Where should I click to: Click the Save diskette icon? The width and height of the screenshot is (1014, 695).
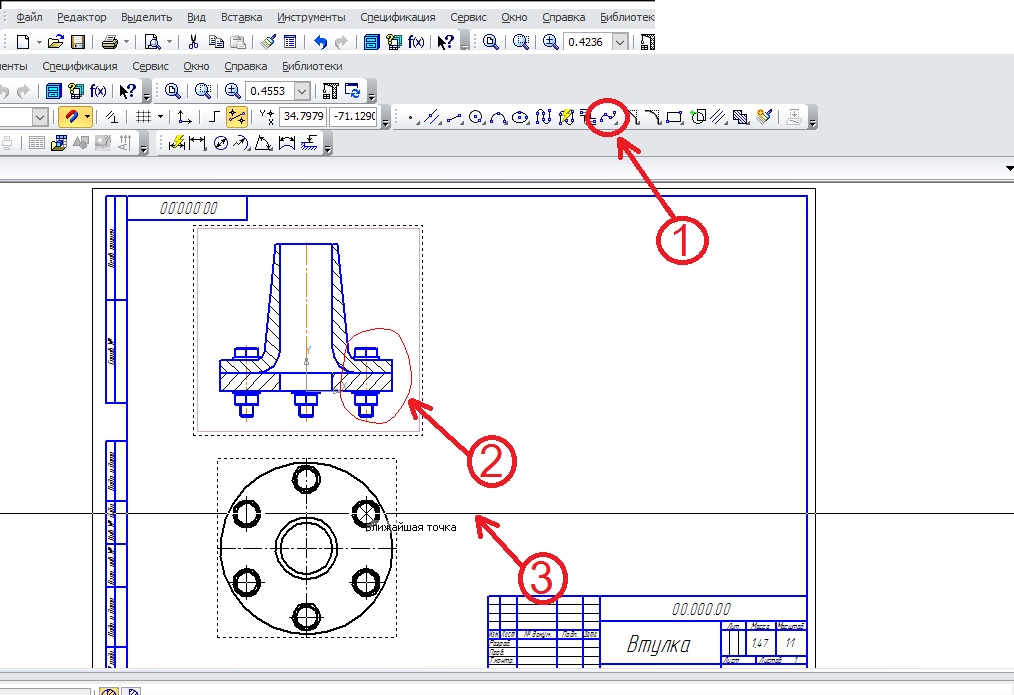pyautogui.click(x=77, y=42)
